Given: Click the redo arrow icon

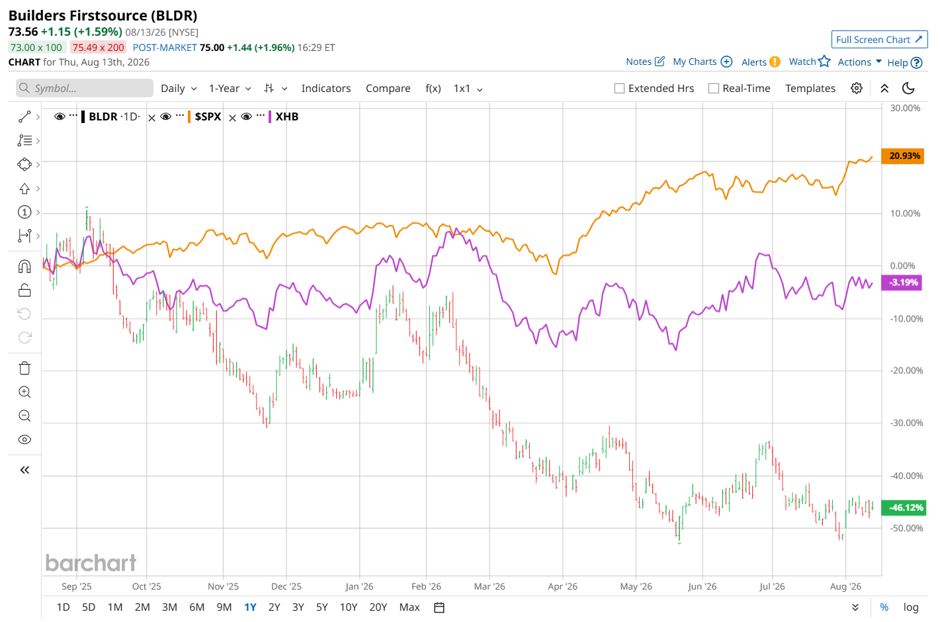Looking at the screenshot, I should [25, 338].
